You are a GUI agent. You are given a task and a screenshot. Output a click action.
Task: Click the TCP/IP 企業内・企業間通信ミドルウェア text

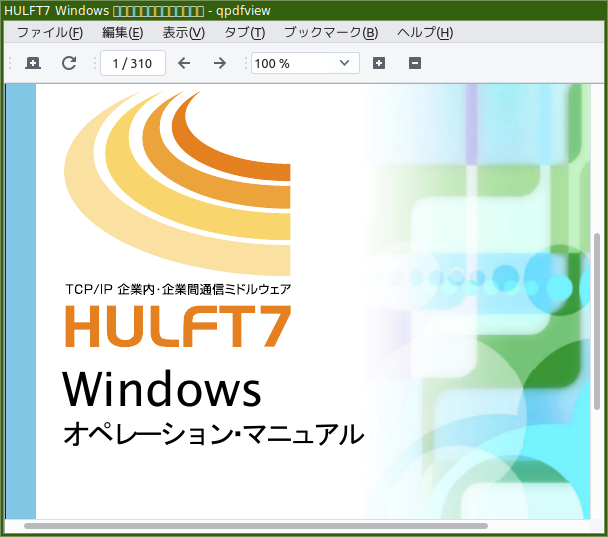point(178,289)
